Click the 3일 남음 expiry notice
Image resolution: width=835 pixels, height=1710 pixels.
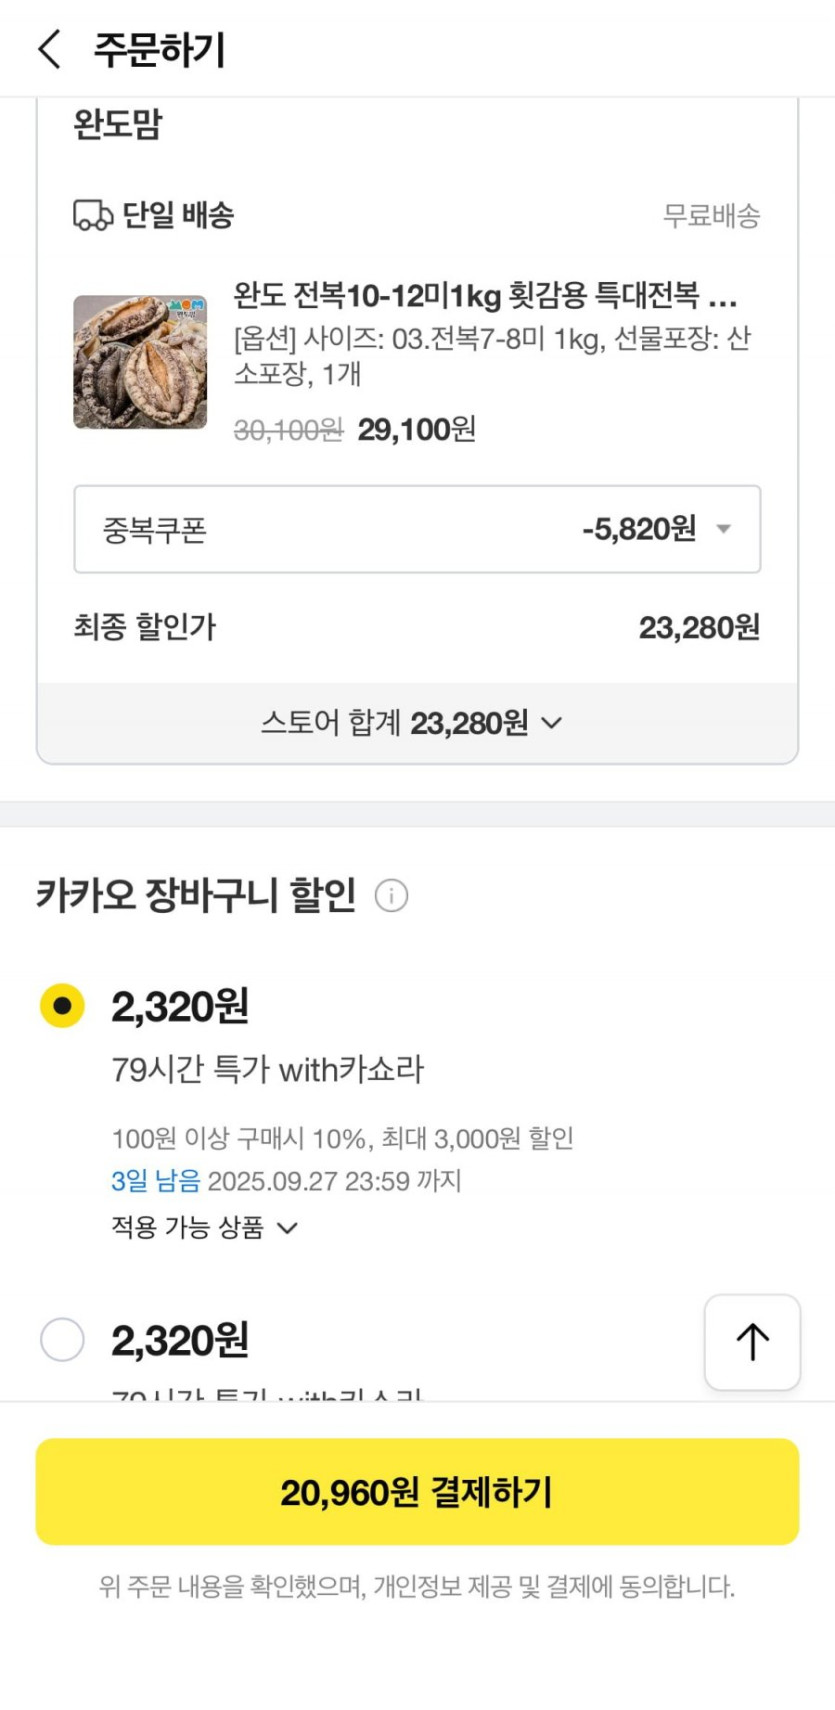pos(155,1181)
